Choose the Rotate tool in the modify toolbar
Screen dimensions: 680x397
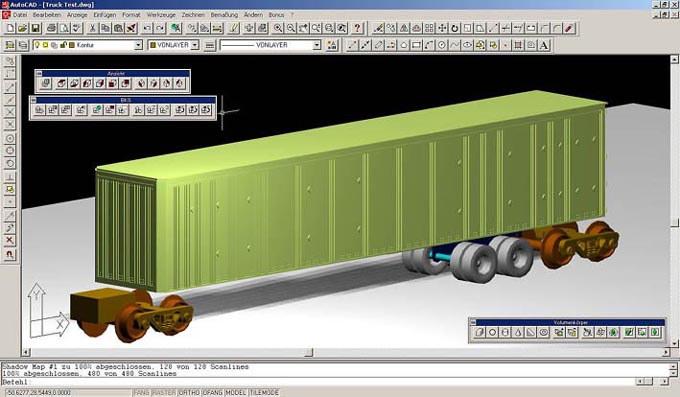(454, 29)
